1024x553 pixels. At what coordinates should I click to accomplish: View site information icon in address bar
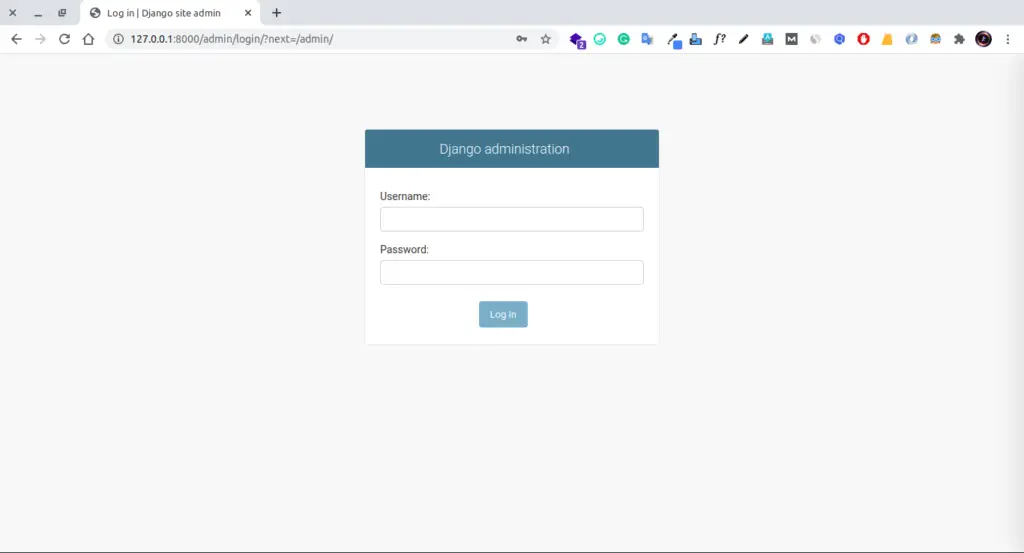[118, 39]
